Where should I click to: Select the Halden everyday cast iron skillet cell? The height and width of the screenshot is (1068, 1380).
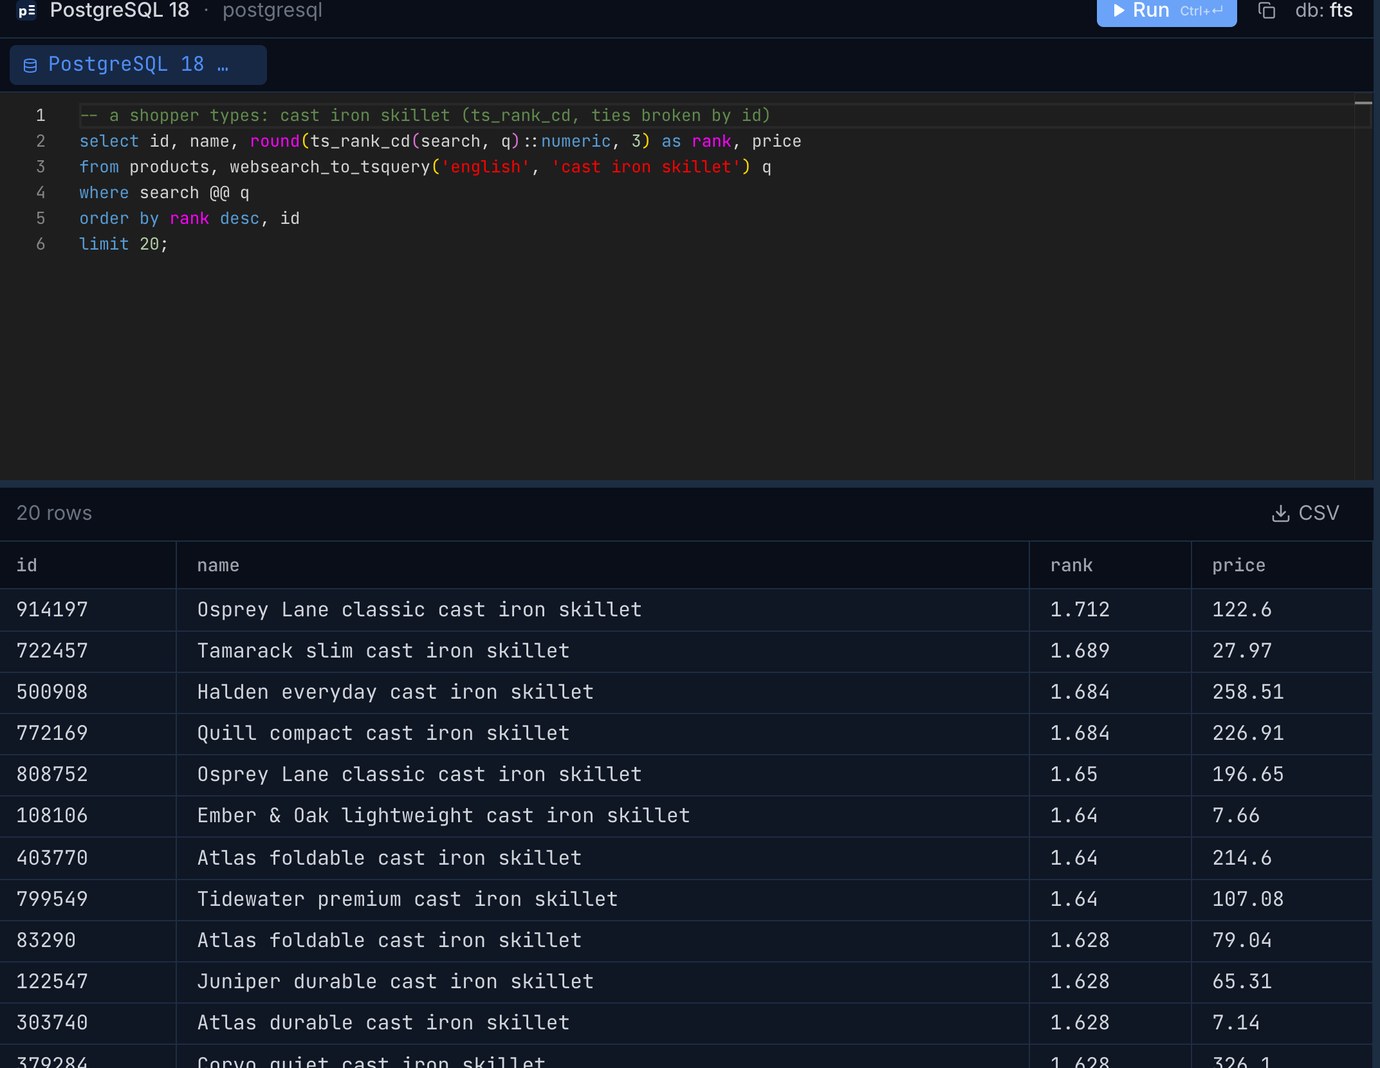(x=602, y=692)
